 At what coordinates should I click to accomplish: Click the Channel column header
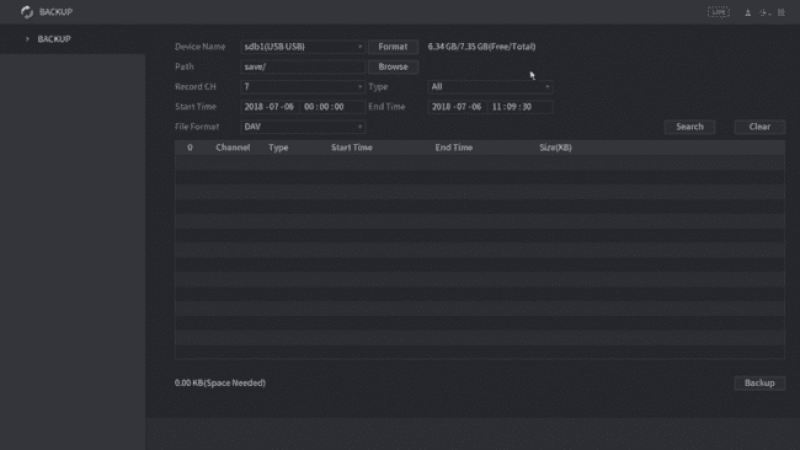(x=233, y=147)
